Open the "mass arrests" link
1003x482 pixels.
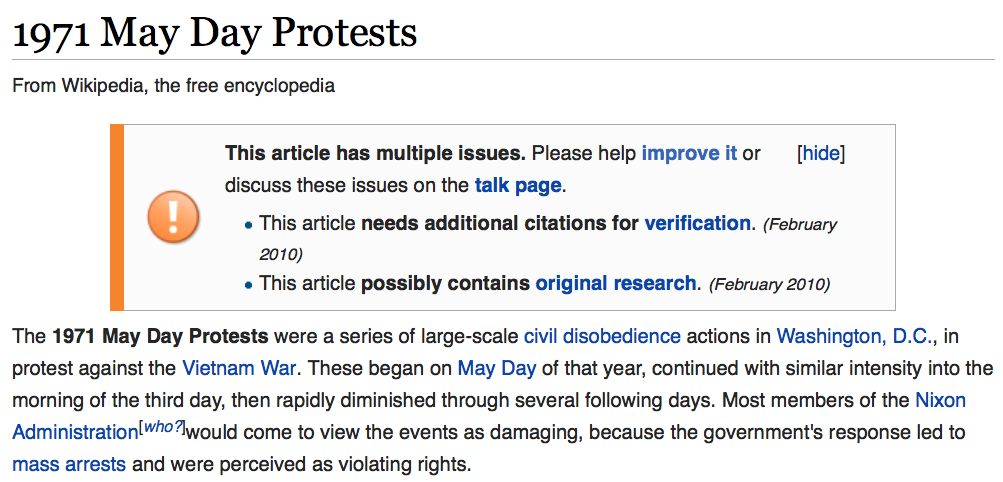[69, 463]
